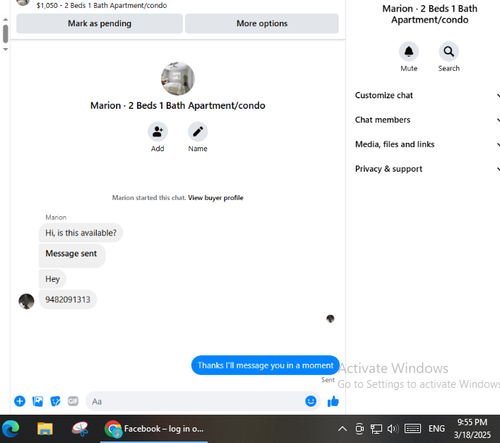Open the emoji picker smiley

tap(311, 401)
